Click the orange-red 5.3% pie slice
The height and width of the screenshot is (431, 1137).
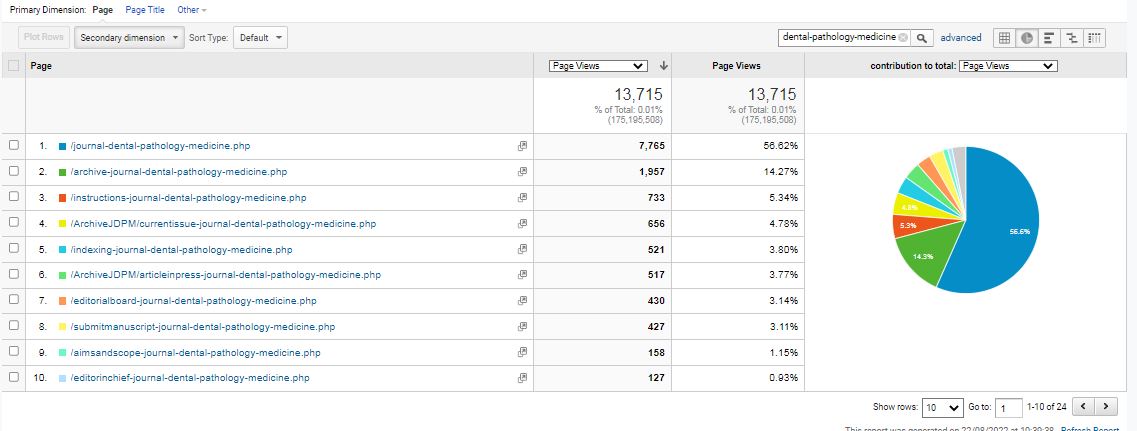[908, 226]
